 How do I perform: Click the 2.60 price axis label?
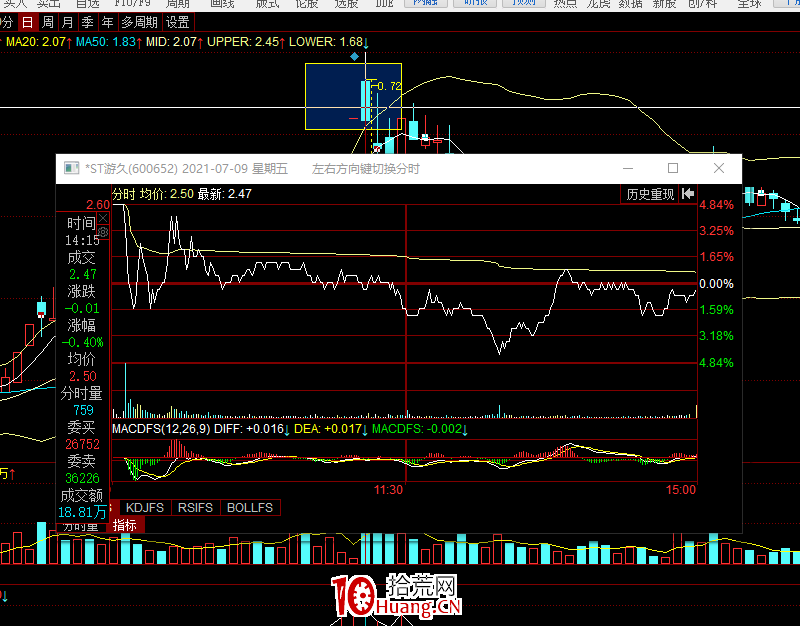coord(98,205)
